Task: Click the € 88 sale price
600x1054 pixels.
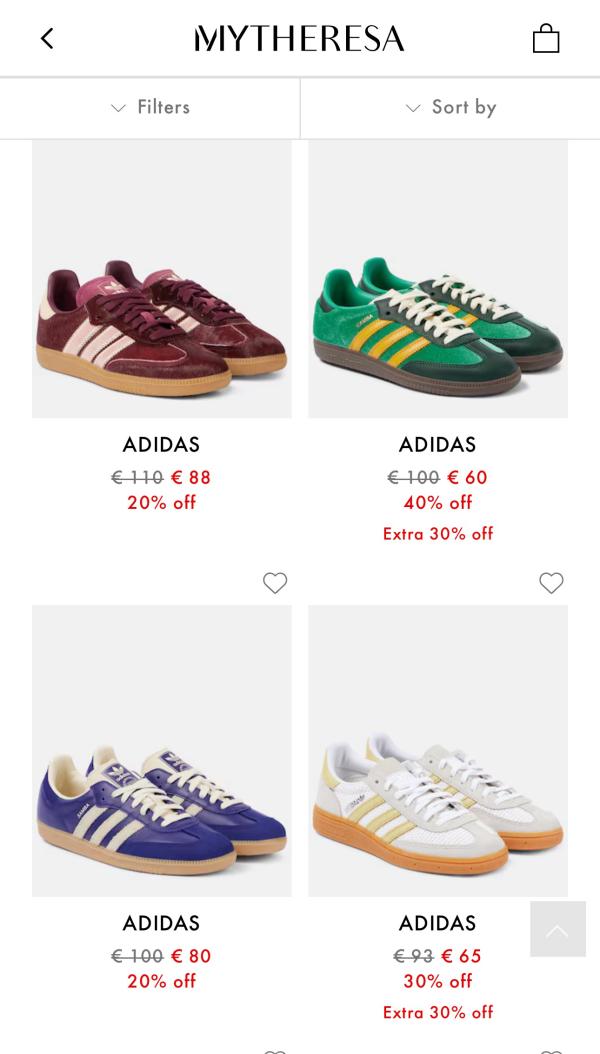Action: point(191,477)
